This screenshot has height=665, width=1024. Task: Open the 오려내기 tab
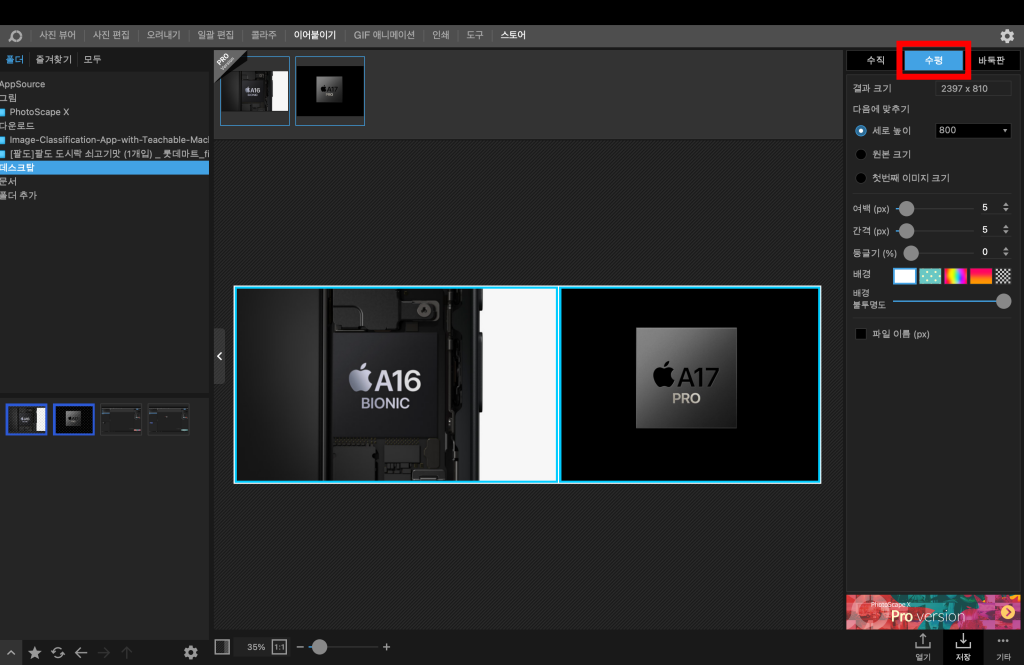163,35
